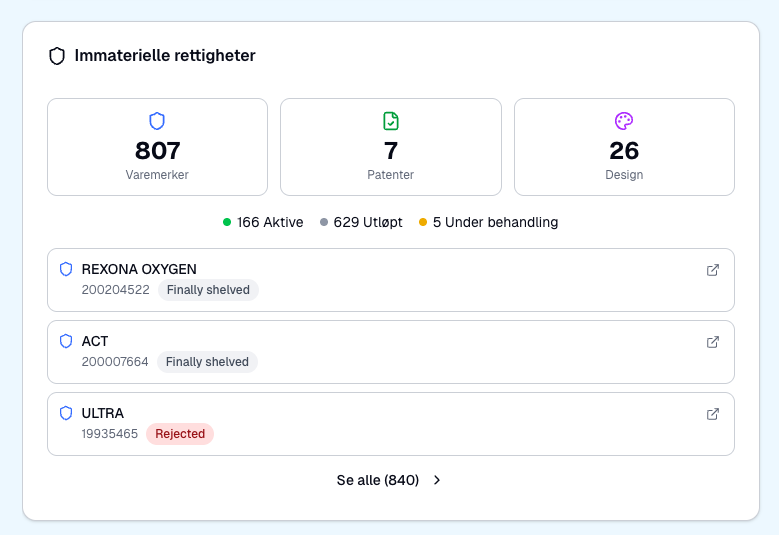Click the purple palette icon above Design count
This screenshot has width=779, height=535.
click(624, 121)
